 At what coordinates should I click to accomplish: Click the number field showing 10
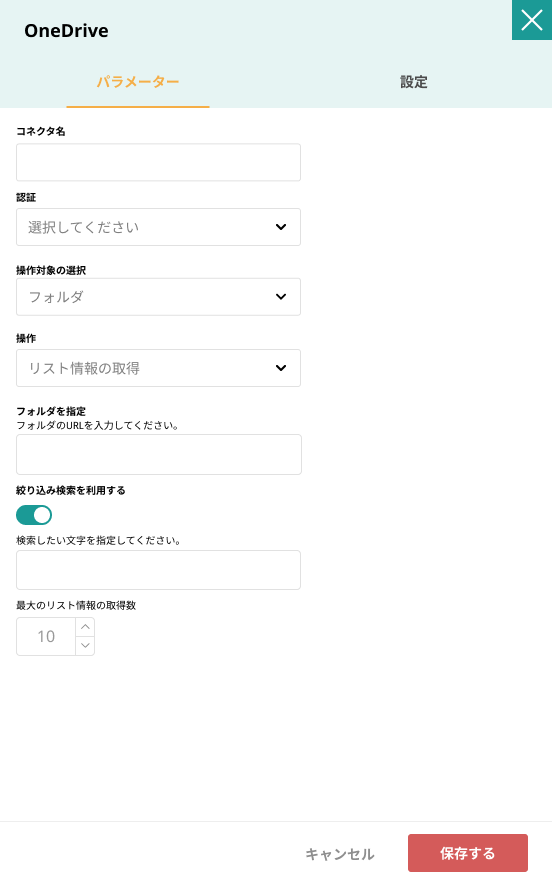46,636
